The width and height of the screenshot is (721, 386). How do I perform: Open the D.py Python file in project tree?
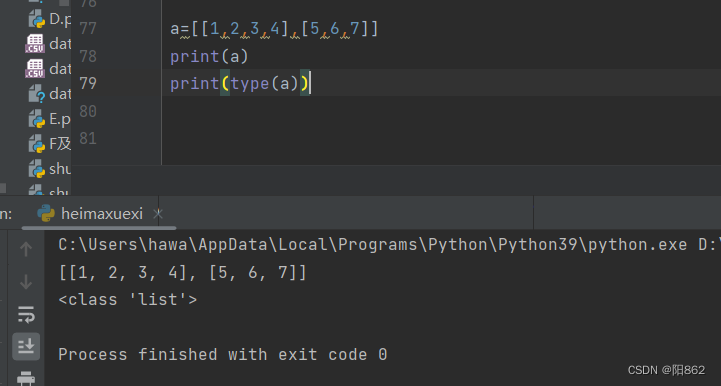tap(50, 19)
